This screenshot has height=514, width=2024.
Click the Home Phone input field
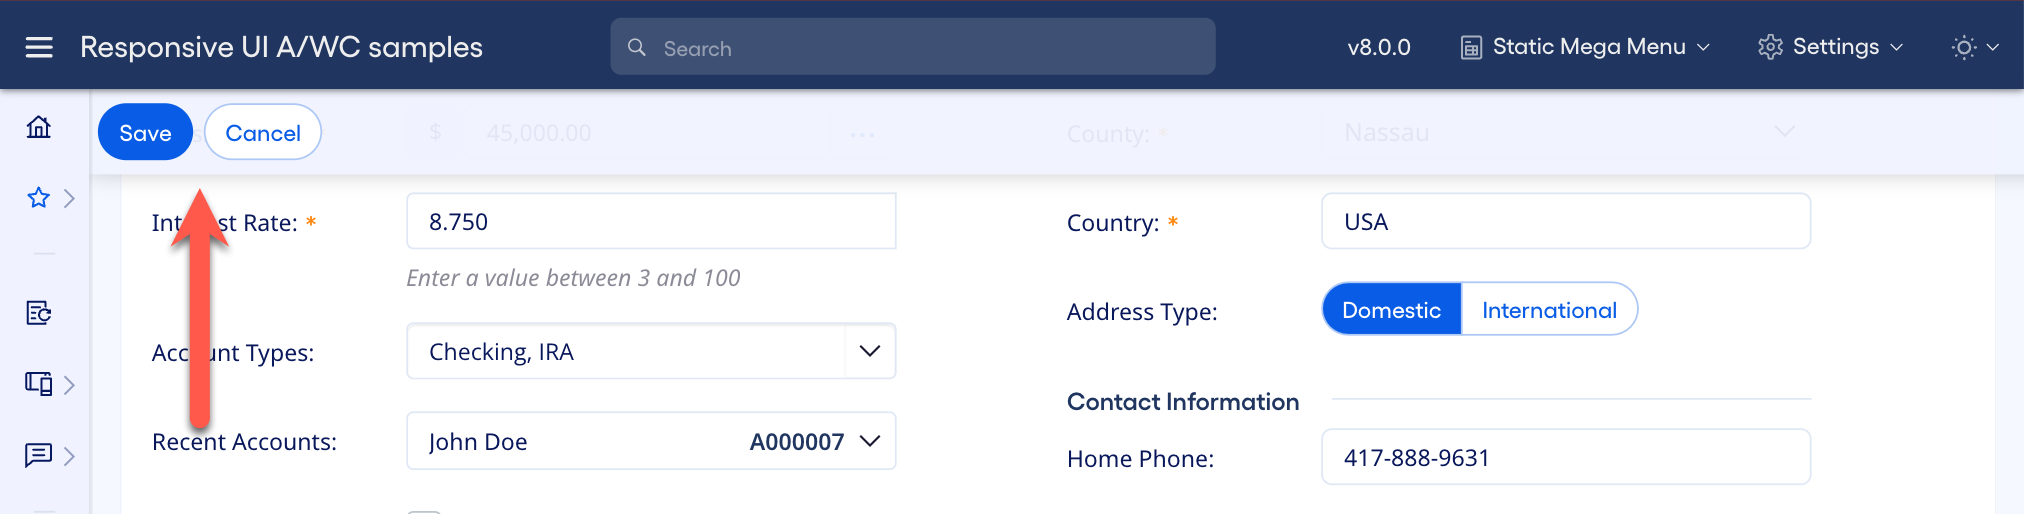coord(1565,458)
